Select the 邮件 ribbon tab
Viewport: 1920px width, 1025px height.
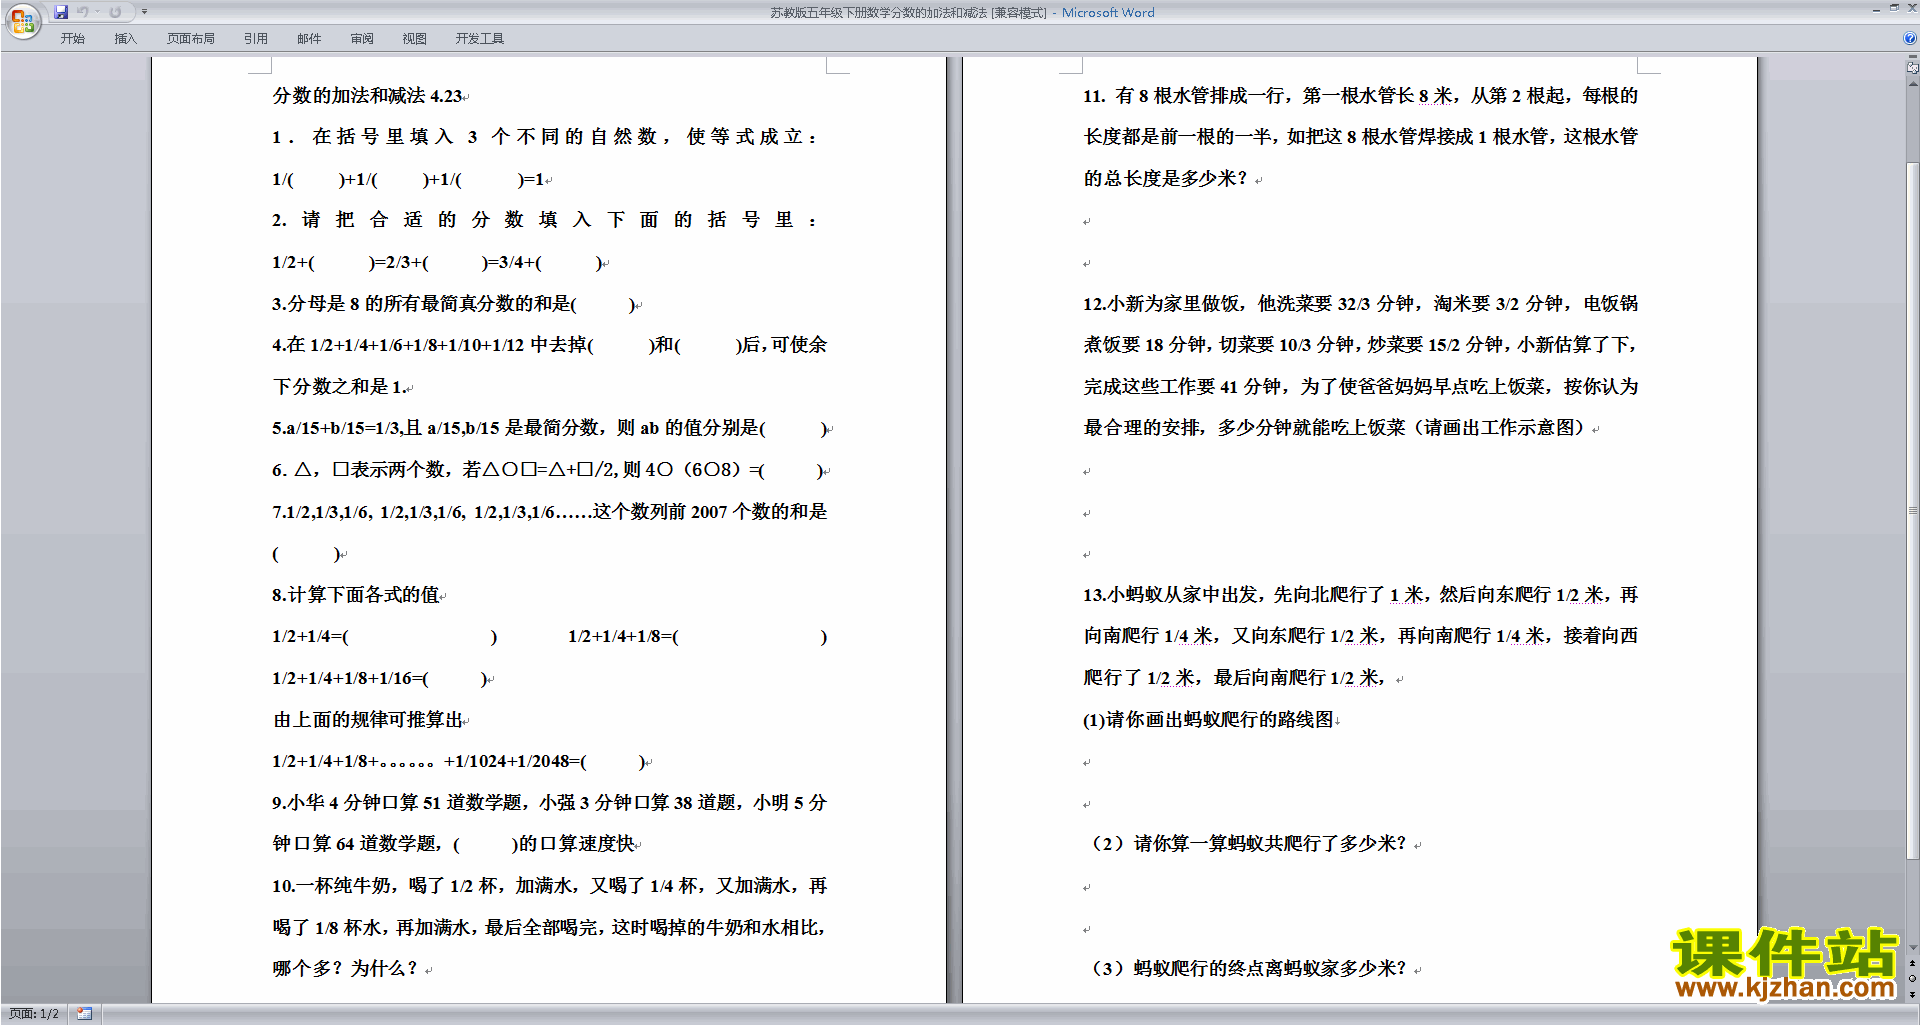[x=309, y=39]
